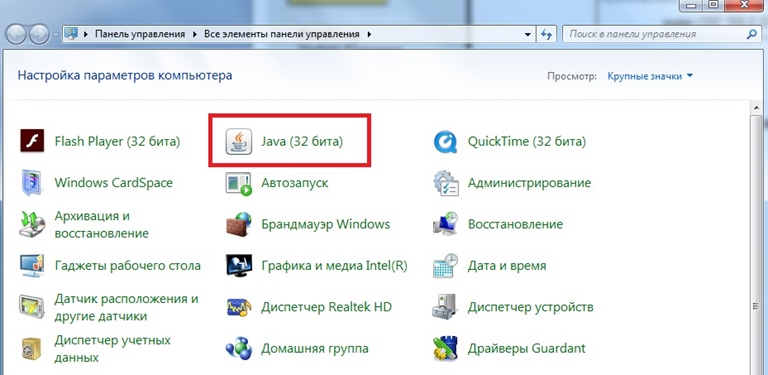768x375 pixels.
Task: Go back with the Back arrow button
Action: pyautogui.click(x=16, y=34)
